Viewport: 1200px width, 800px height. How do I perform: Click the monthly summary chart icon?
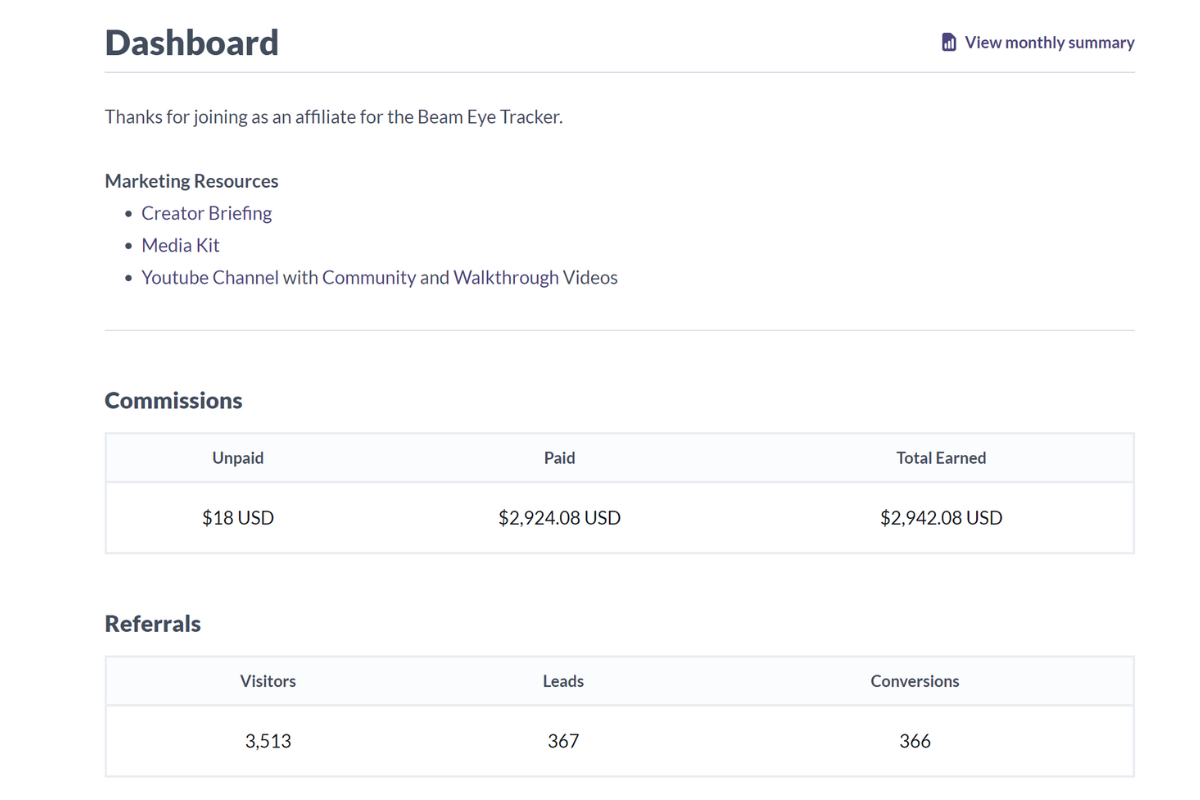[949, 42]
